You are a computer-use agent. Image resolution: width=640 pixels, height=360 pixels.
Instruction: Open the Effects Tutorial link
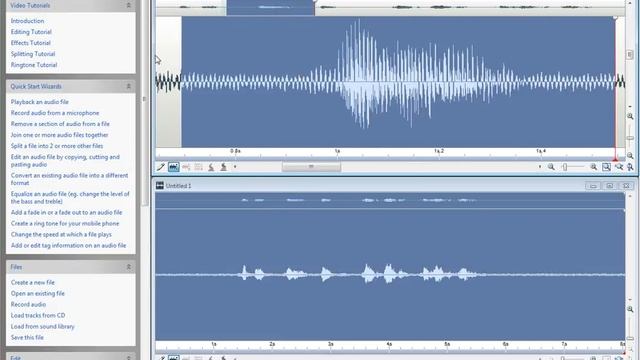(31, 43)
